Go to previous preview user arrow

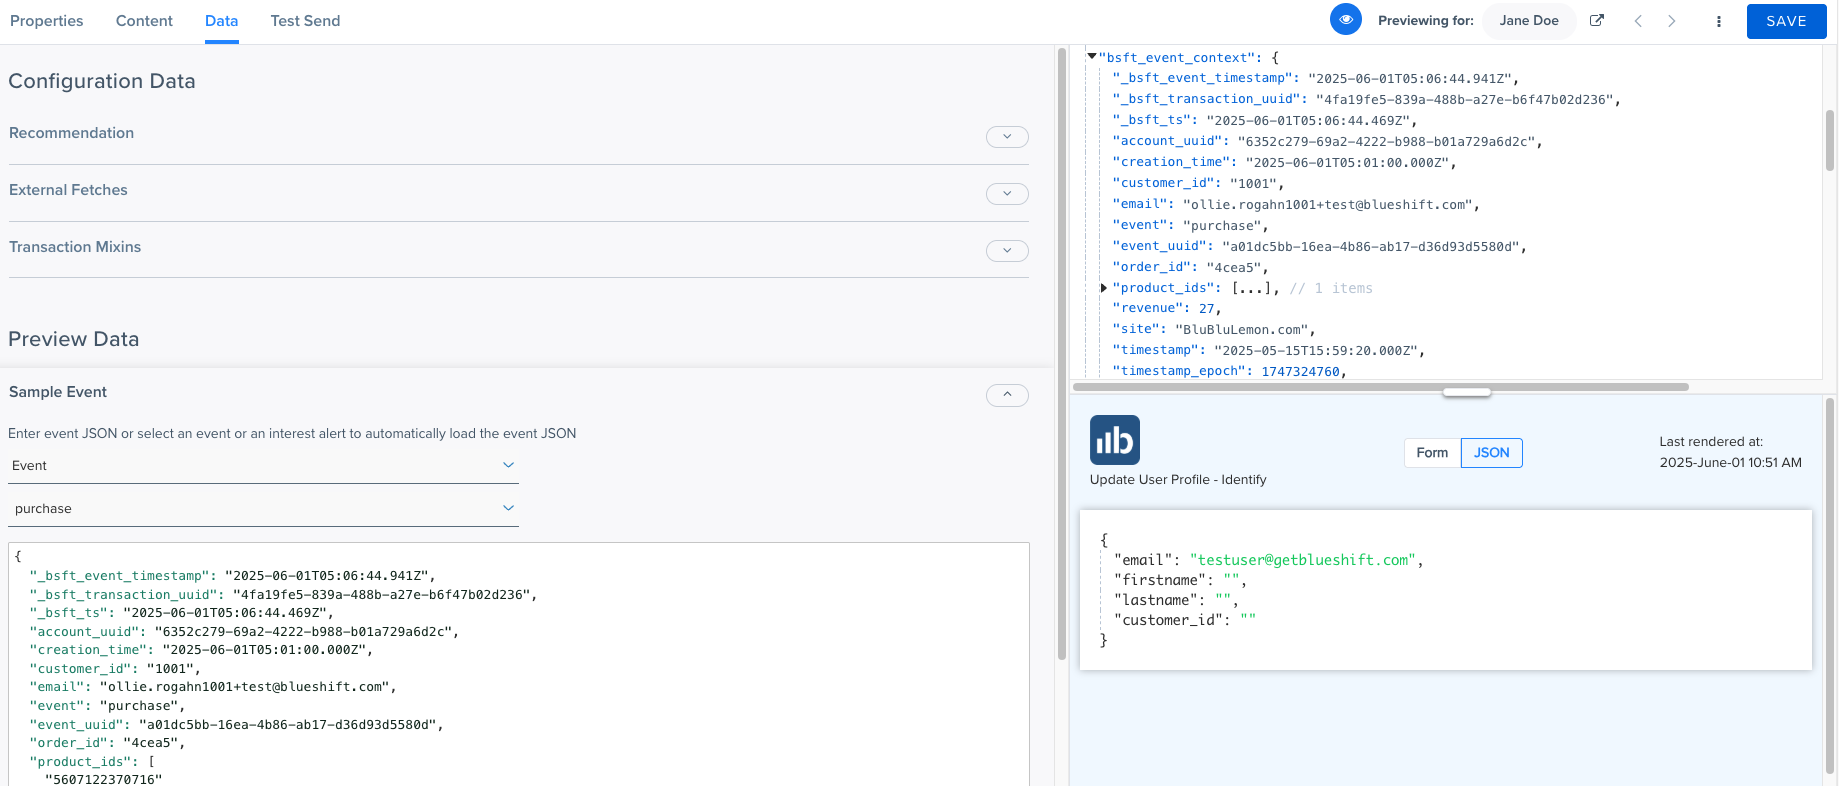(x=1638, y=21)
